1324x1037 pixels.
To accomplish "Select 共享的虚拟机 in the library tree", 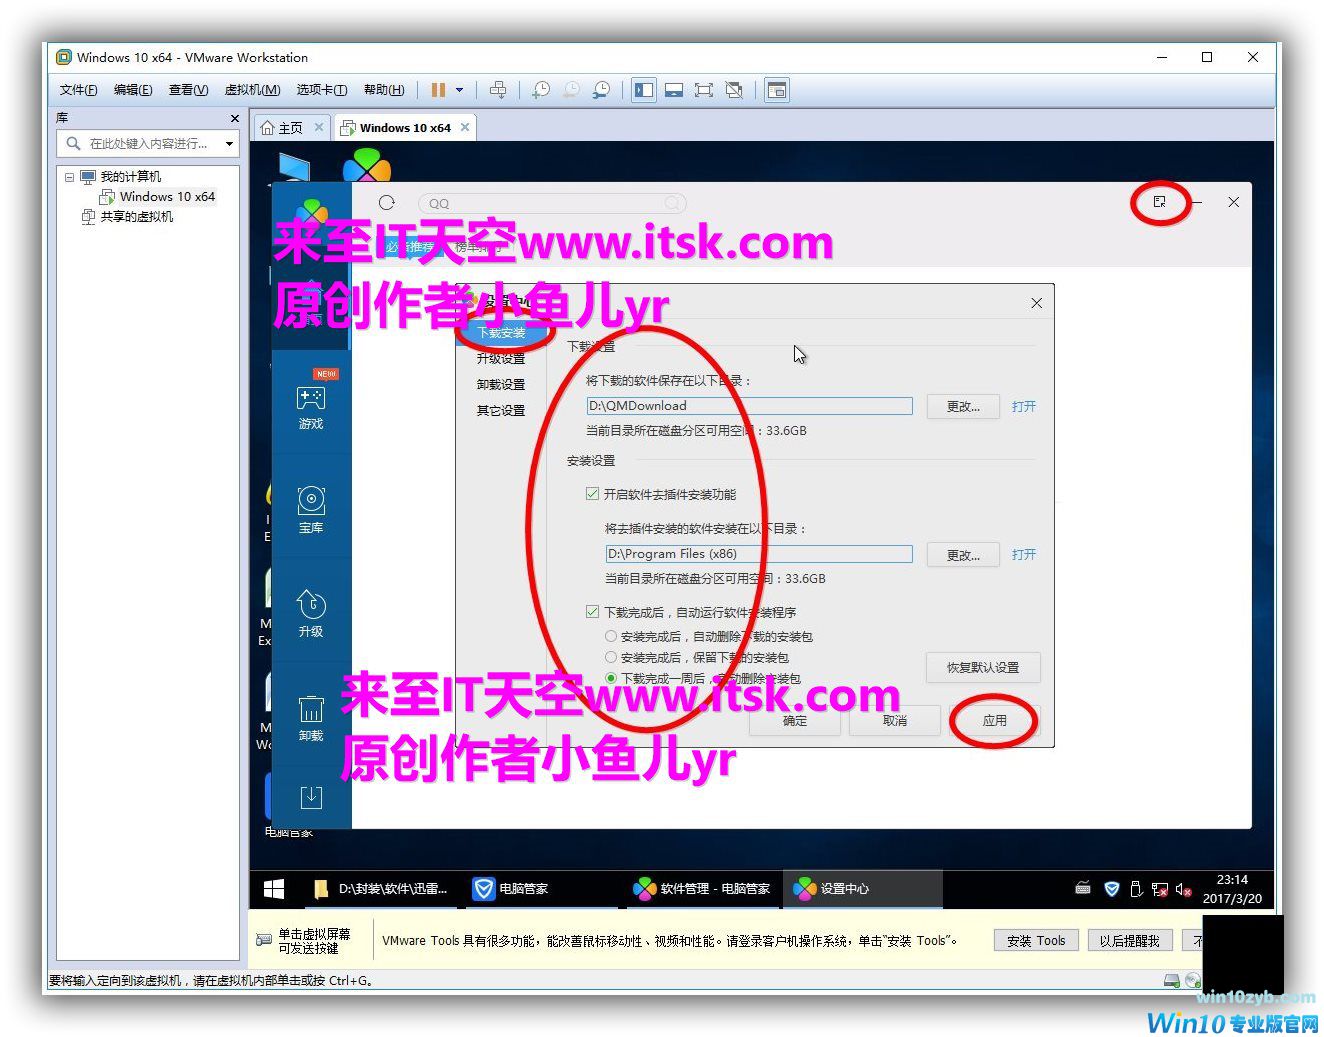I will pyautogui.click(x=137, y=217).
